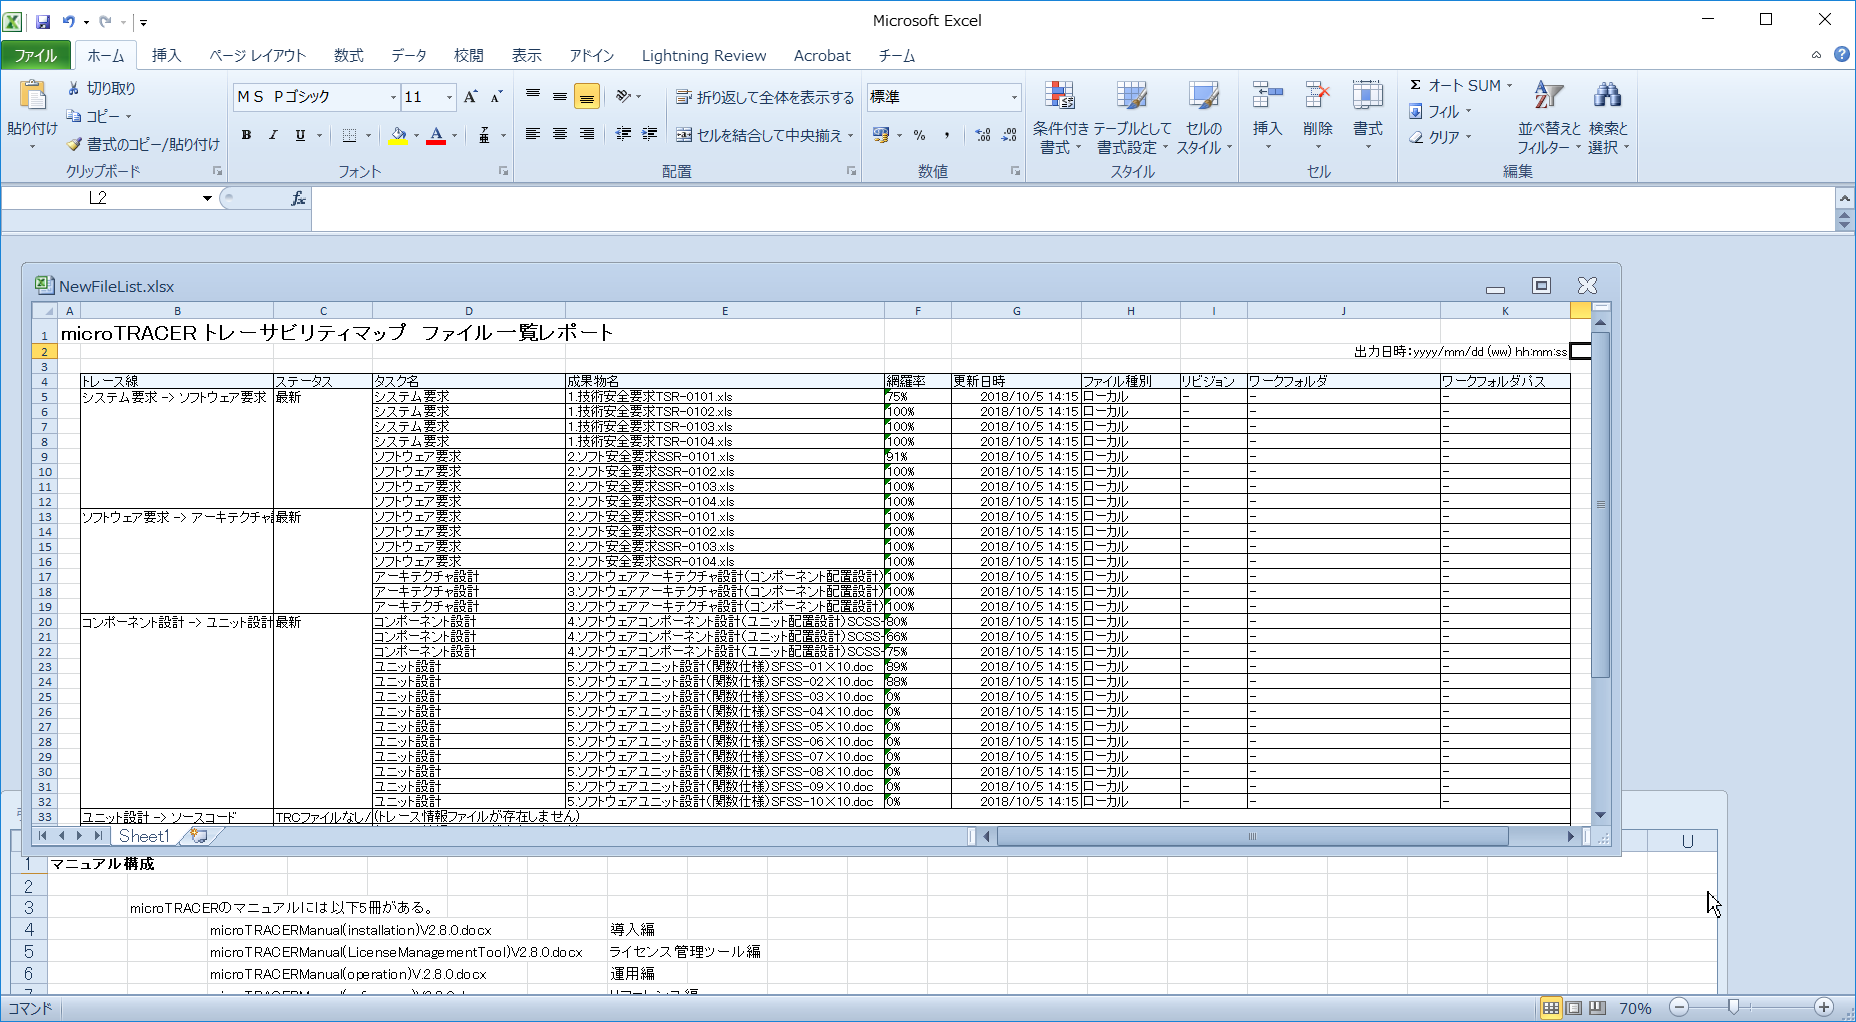Open Conditional Formatting menu

(1060, 118)
